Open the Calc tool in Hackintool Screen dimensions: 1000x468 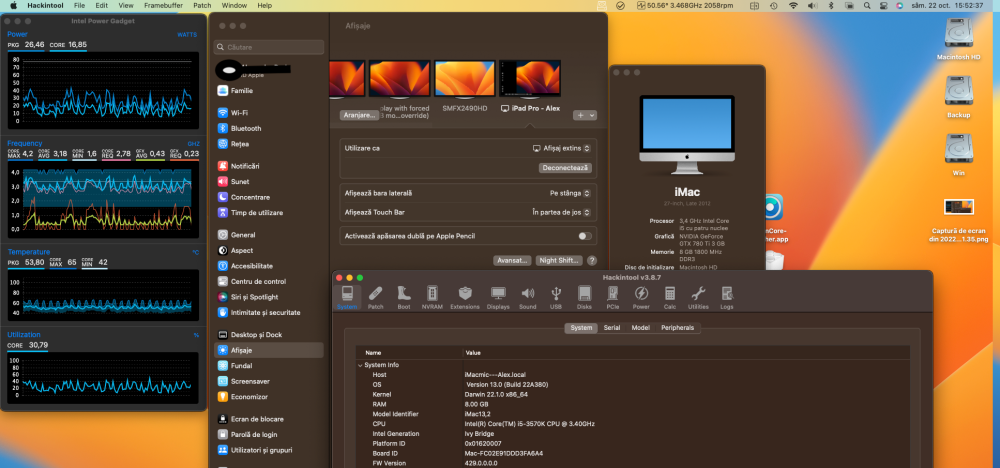[670, 298]
